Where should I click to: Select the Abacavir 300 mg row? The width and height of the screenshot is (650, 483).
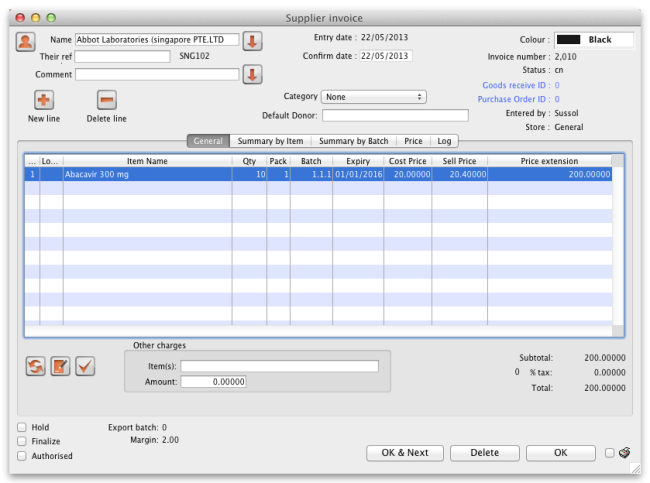(300, 174)
